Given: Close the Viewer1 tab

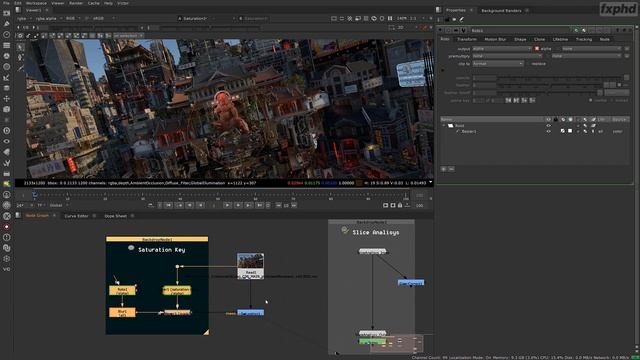Looking at the screenshot, I should (x=47, y=10).
